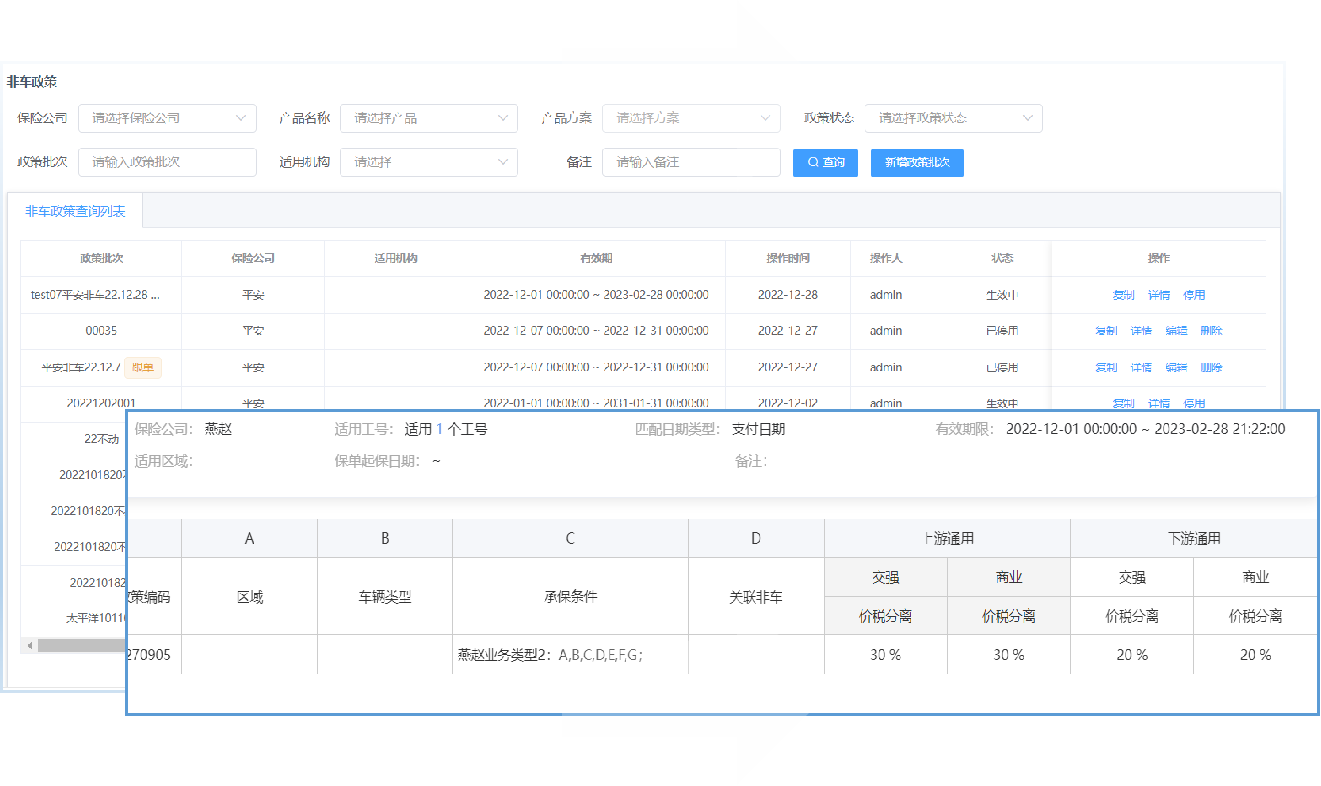This screenshot has height=786, width=1321.
Task: Click the 查询 search button
Action: [825, 162]
